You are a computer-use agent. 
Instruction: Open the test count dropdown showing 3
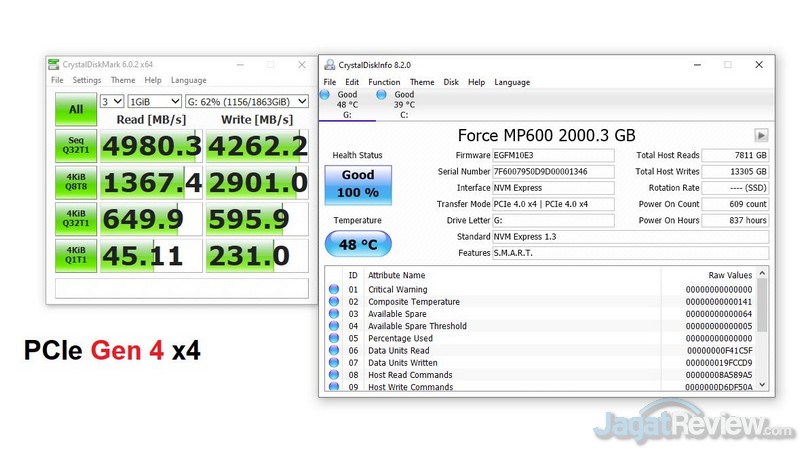coord(112,102)
